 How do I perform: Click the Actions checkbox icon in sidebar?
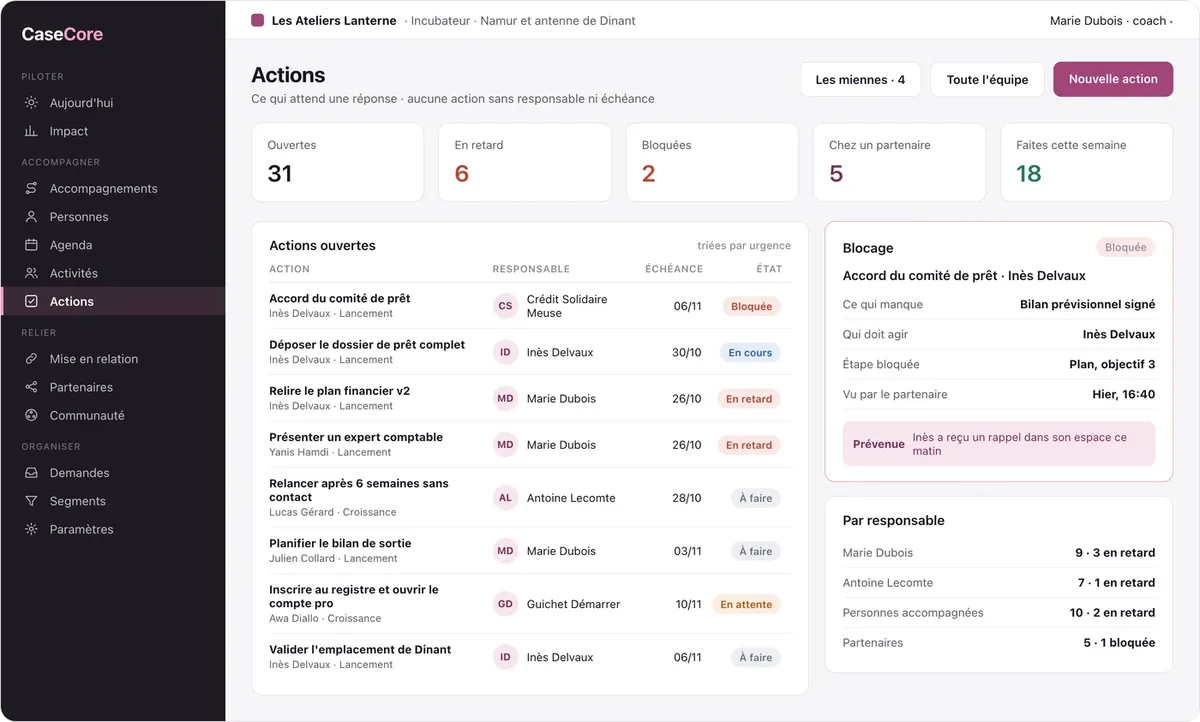(x=31, y=301)
